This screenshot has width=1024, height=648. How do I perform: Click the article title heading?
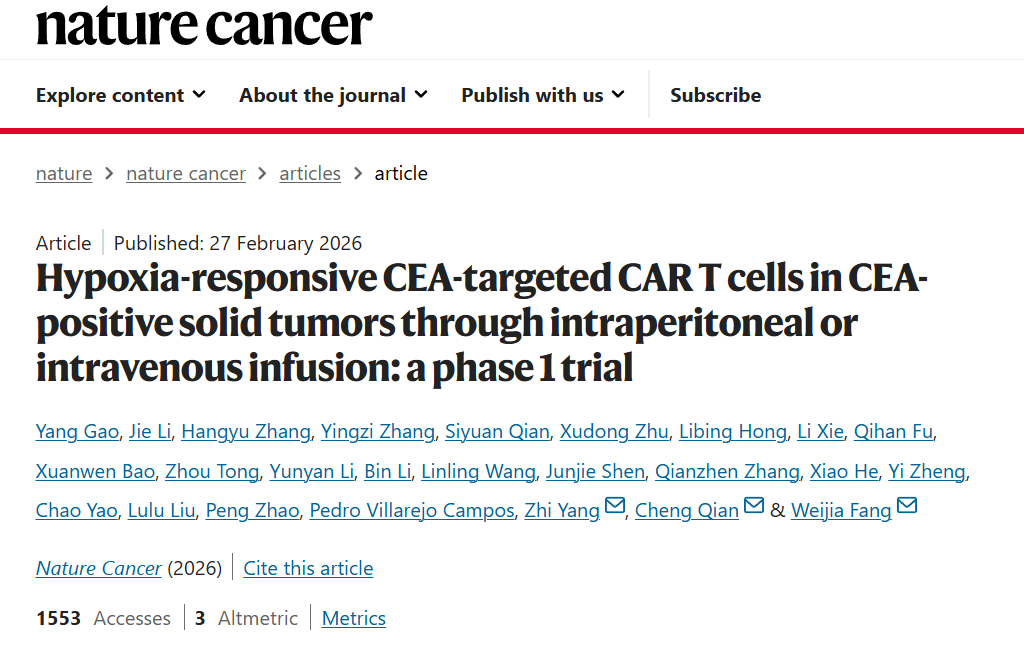480,323
